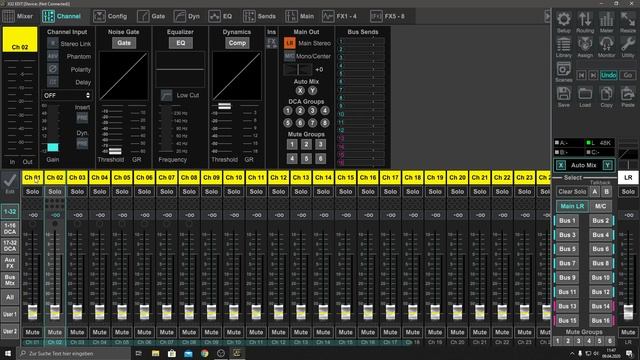This screenshot has width=640, height=360.
Task: Open the FX1 - 4 tab
Action: 340,16
